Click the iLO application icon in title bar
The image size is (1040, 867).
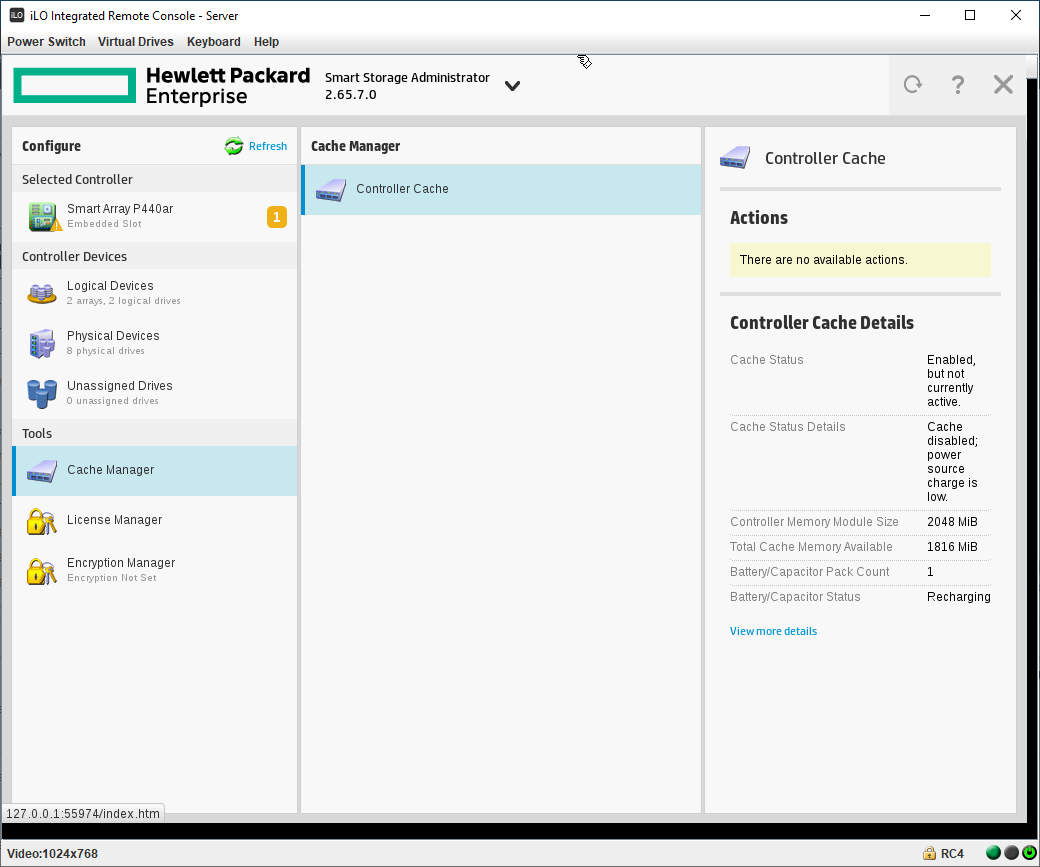coord(17,15)
